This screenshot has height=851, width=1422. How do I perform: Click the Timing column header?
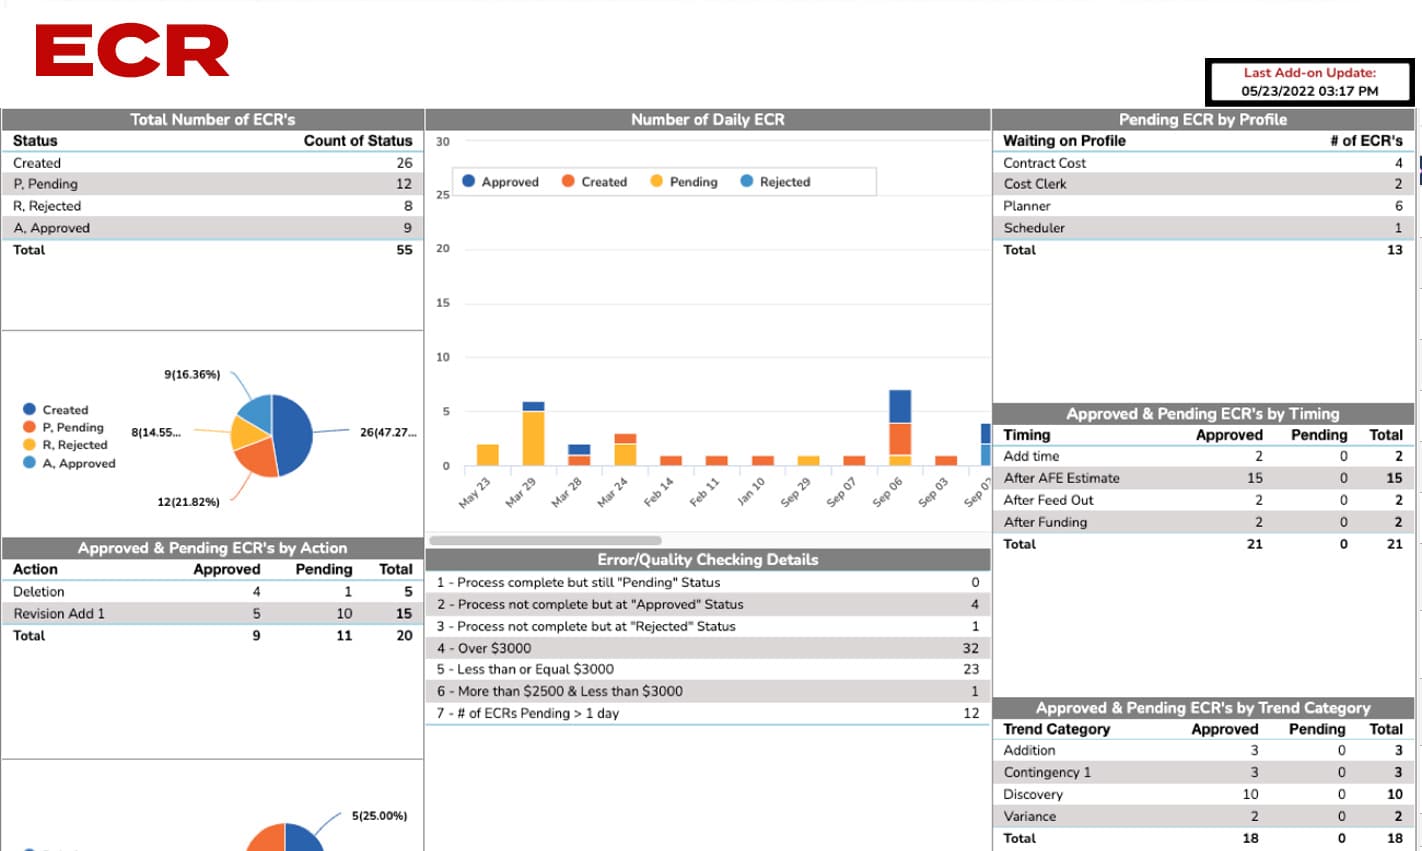[1027, 435]
